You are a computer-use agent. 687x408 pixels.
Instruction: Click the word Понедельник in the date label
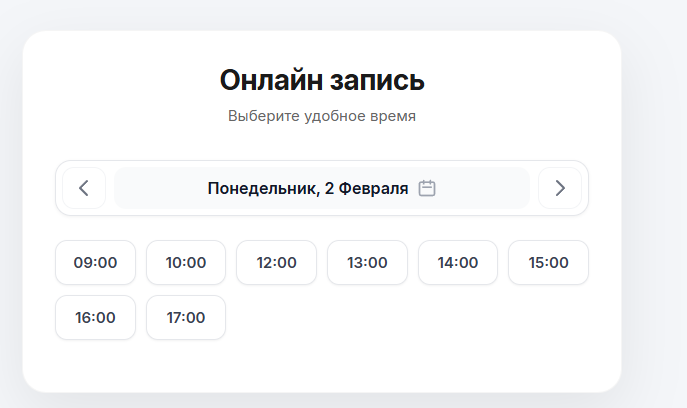262,188
